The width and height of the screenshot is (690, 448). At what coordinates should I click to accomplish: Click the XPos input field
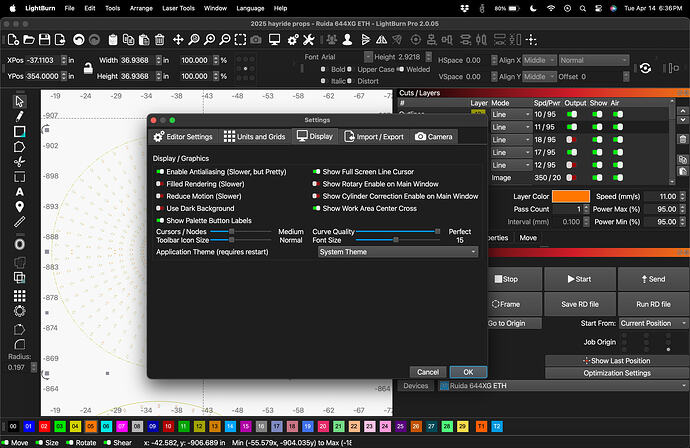(42, 60)
